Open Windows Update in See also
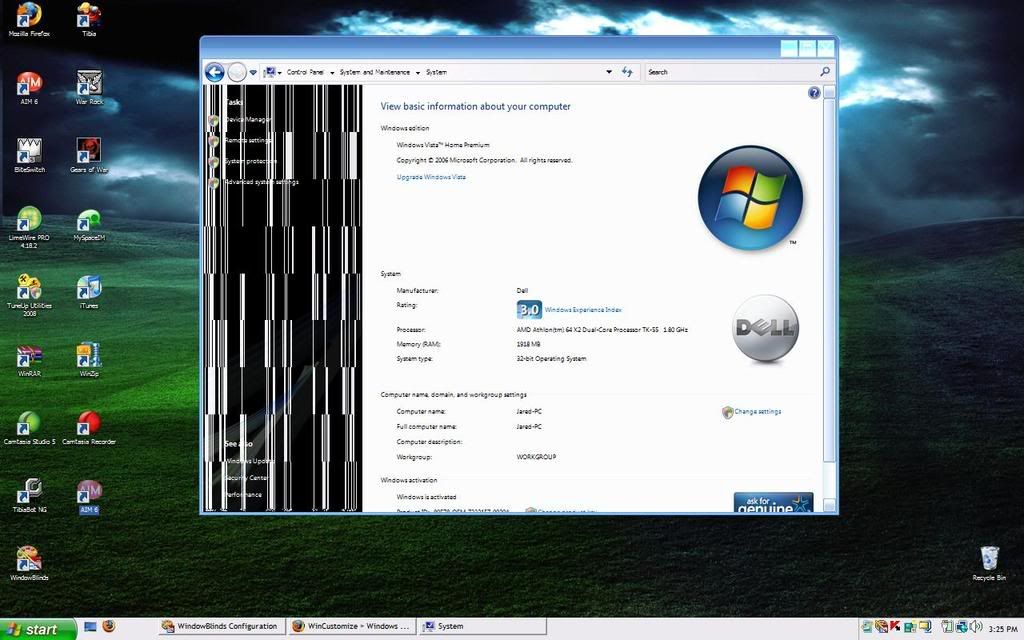The height and width of the screenshot is (640, 1024). 251,461
